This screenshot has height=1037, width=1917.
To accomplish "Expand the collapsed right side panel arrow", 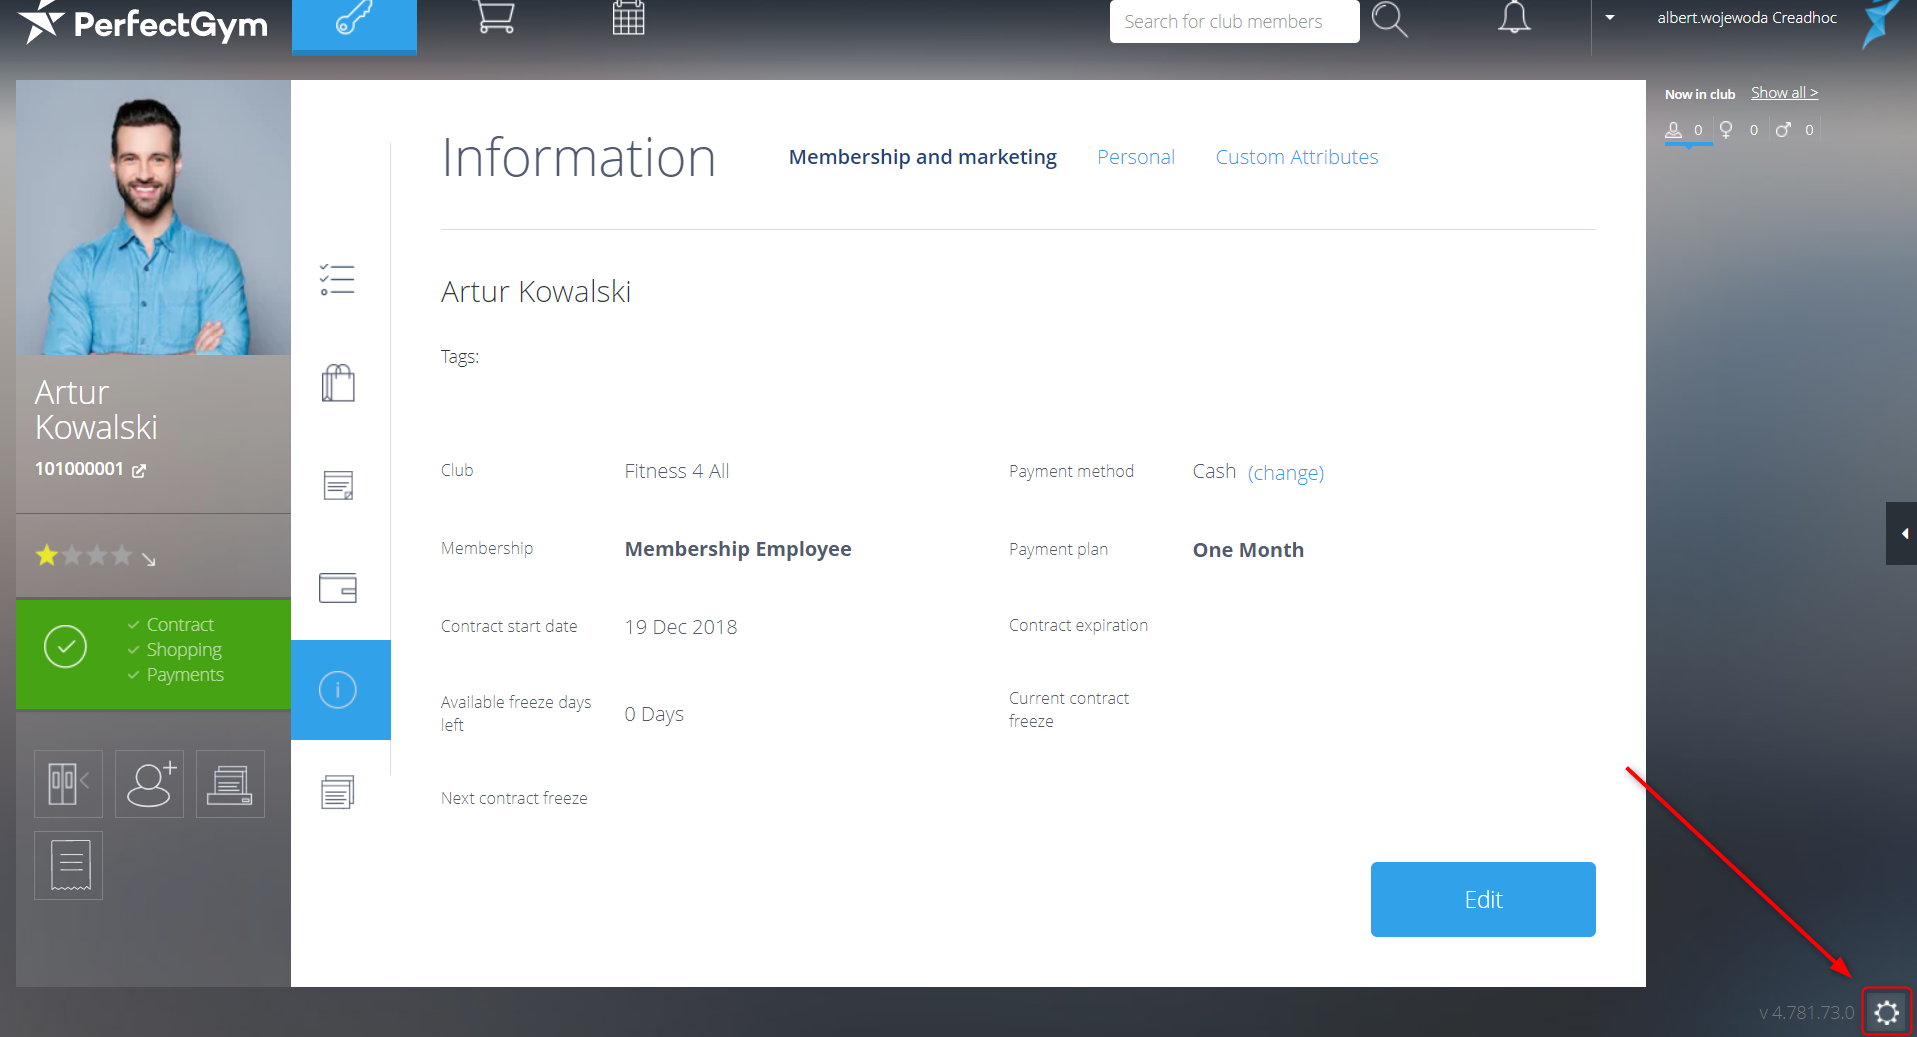I will pos(1902,534).
